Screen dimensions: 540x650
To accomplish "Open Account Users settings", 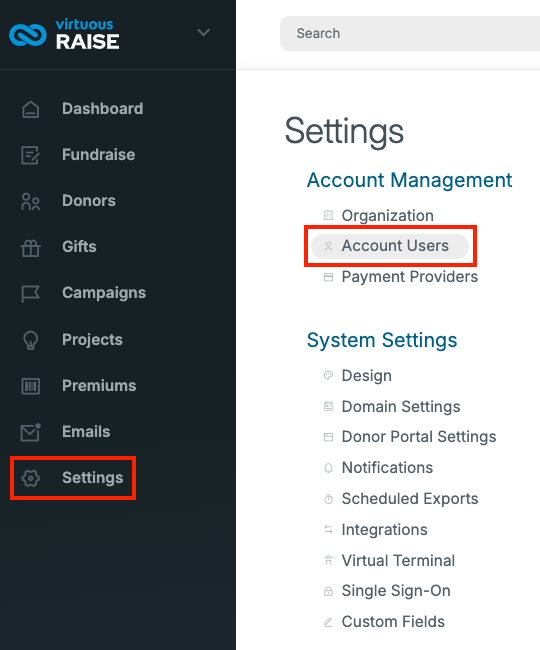I will [395, 246].
